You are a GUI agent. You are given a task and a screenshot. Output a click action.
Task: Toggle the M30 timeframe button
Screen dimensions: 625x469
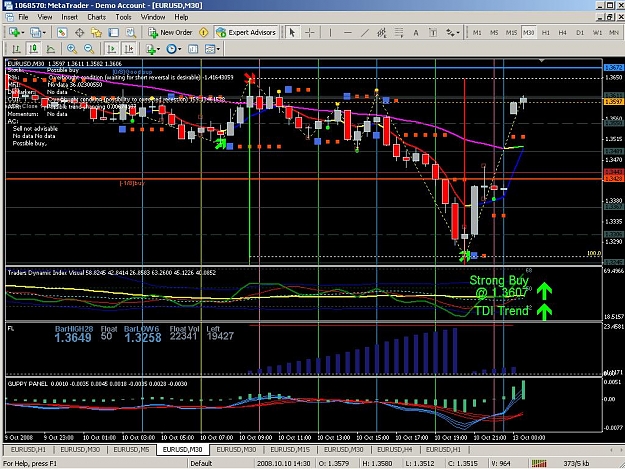(529, 33)
